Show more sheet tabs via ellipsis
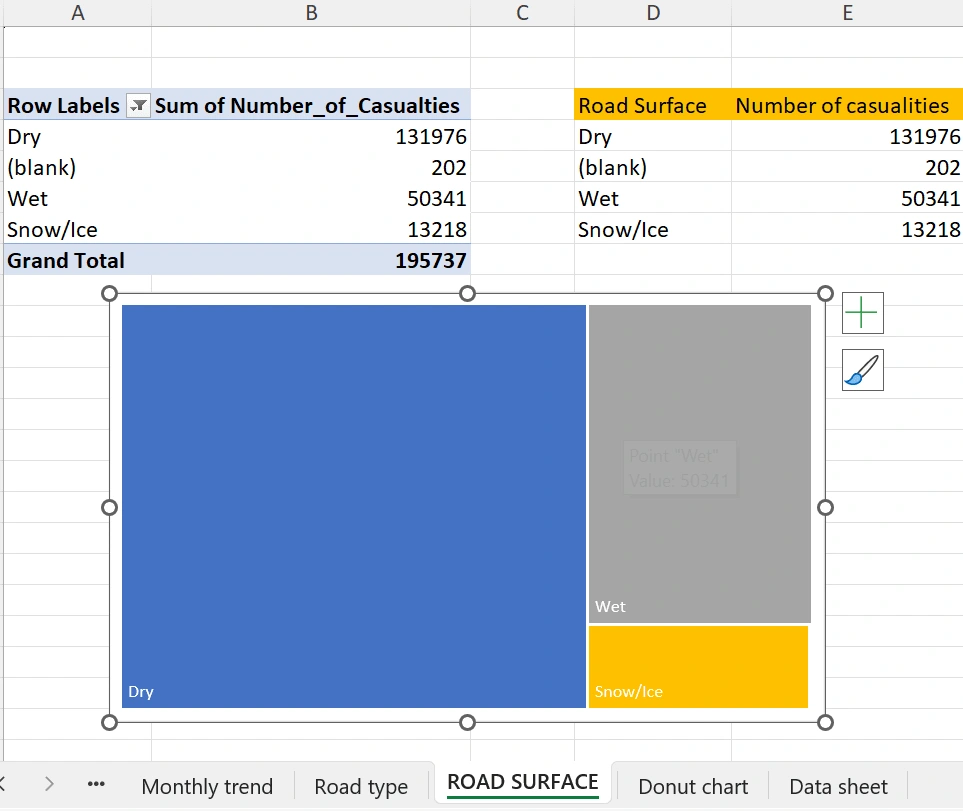The image size is (963, 811). (x=96, y=784)
